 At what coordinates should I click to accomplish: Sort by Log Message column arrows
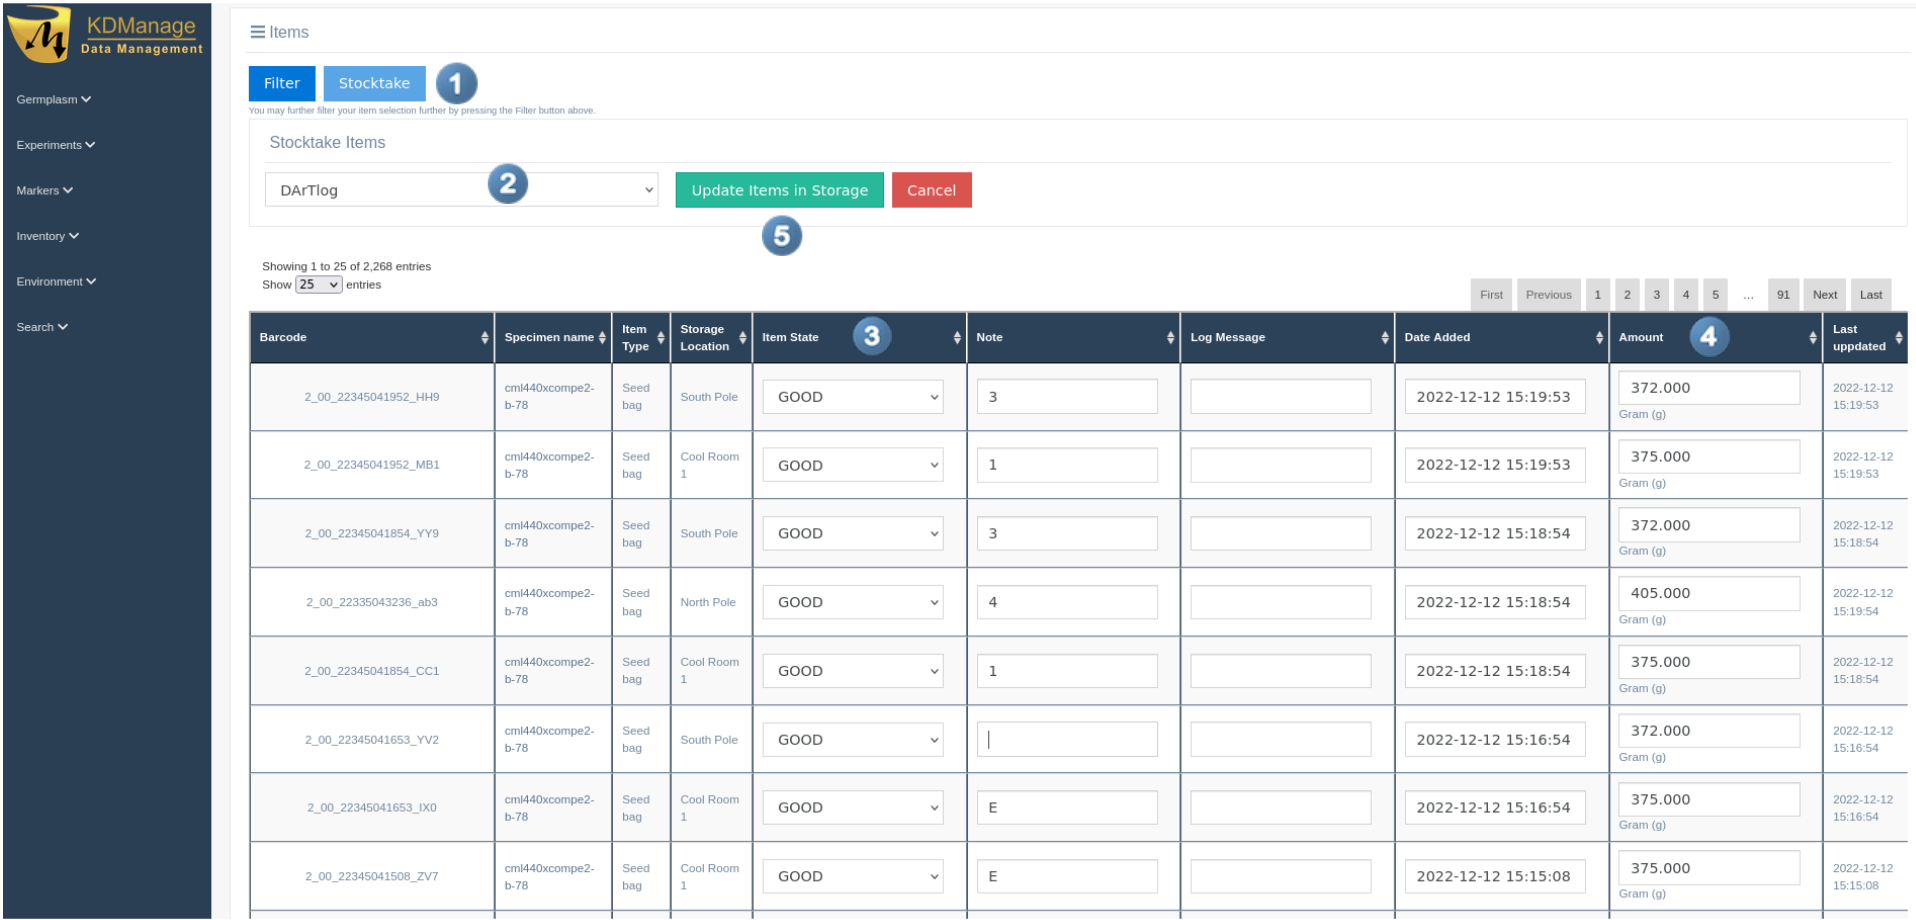(x=1384, y=338)
